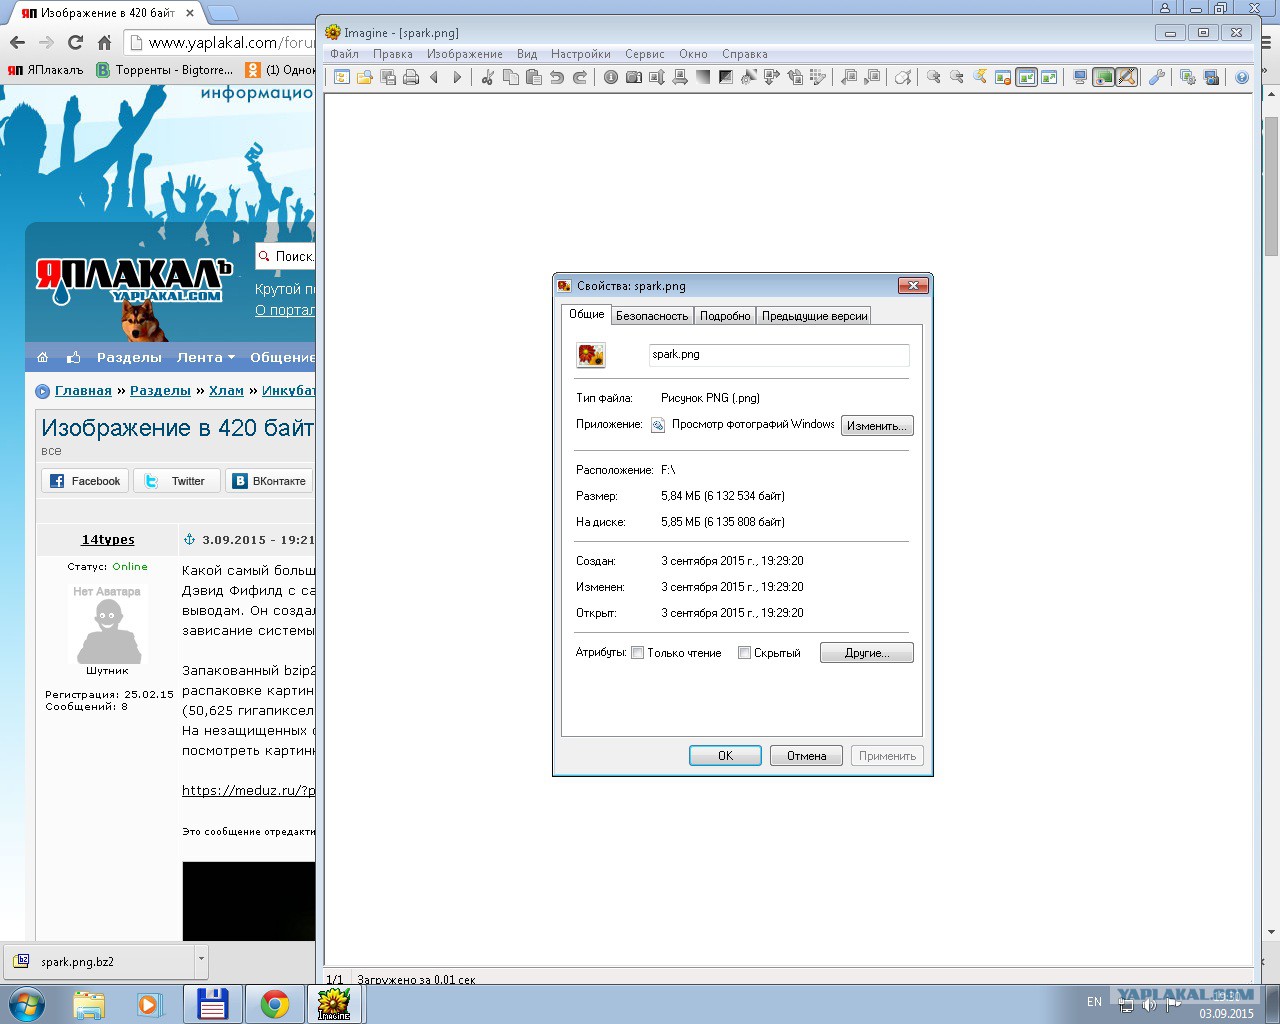Viewport: 1280px width, 1024px height.
Task: Click the Отмена button
Action: [806, 756]
